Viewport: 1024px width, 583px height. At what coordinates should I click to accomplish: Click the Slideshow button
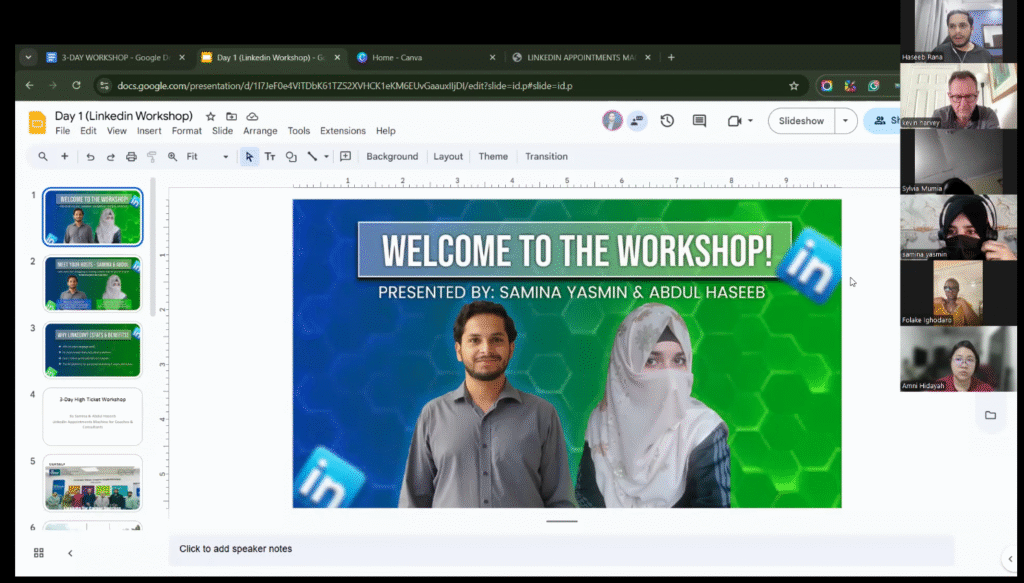801,121
